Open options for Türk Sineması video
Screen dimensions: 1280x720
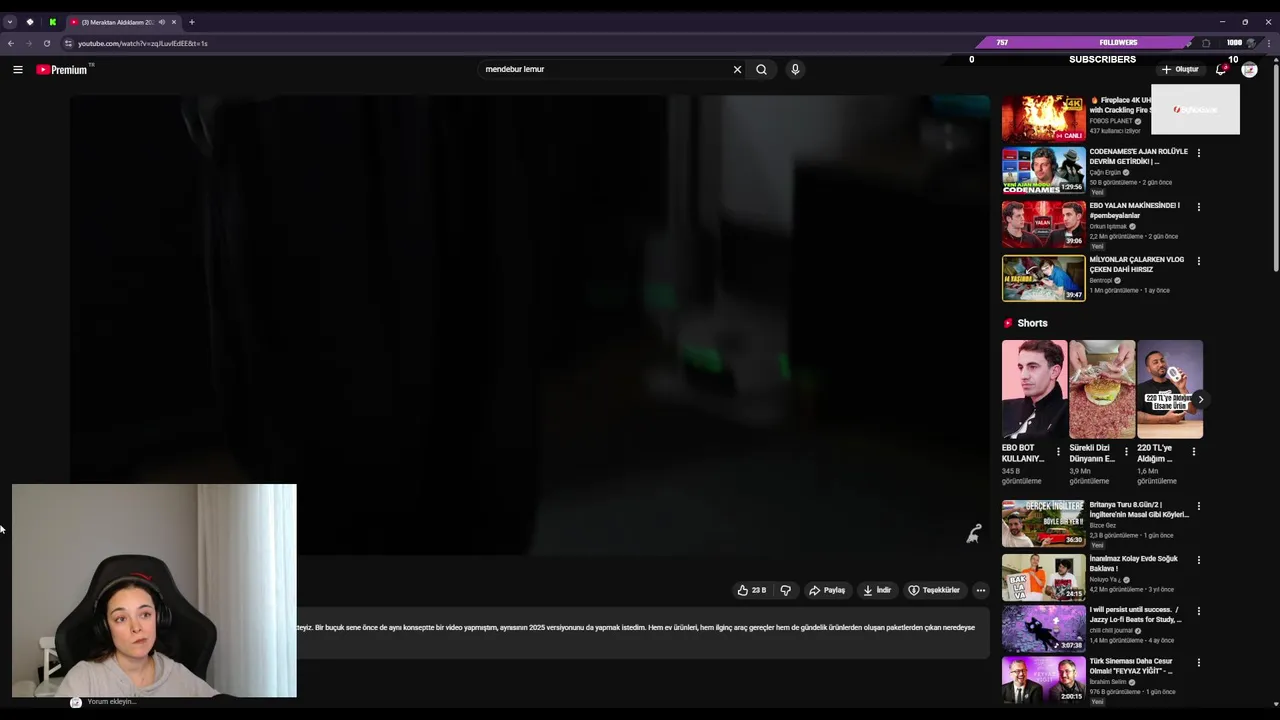pos(1198,662)
